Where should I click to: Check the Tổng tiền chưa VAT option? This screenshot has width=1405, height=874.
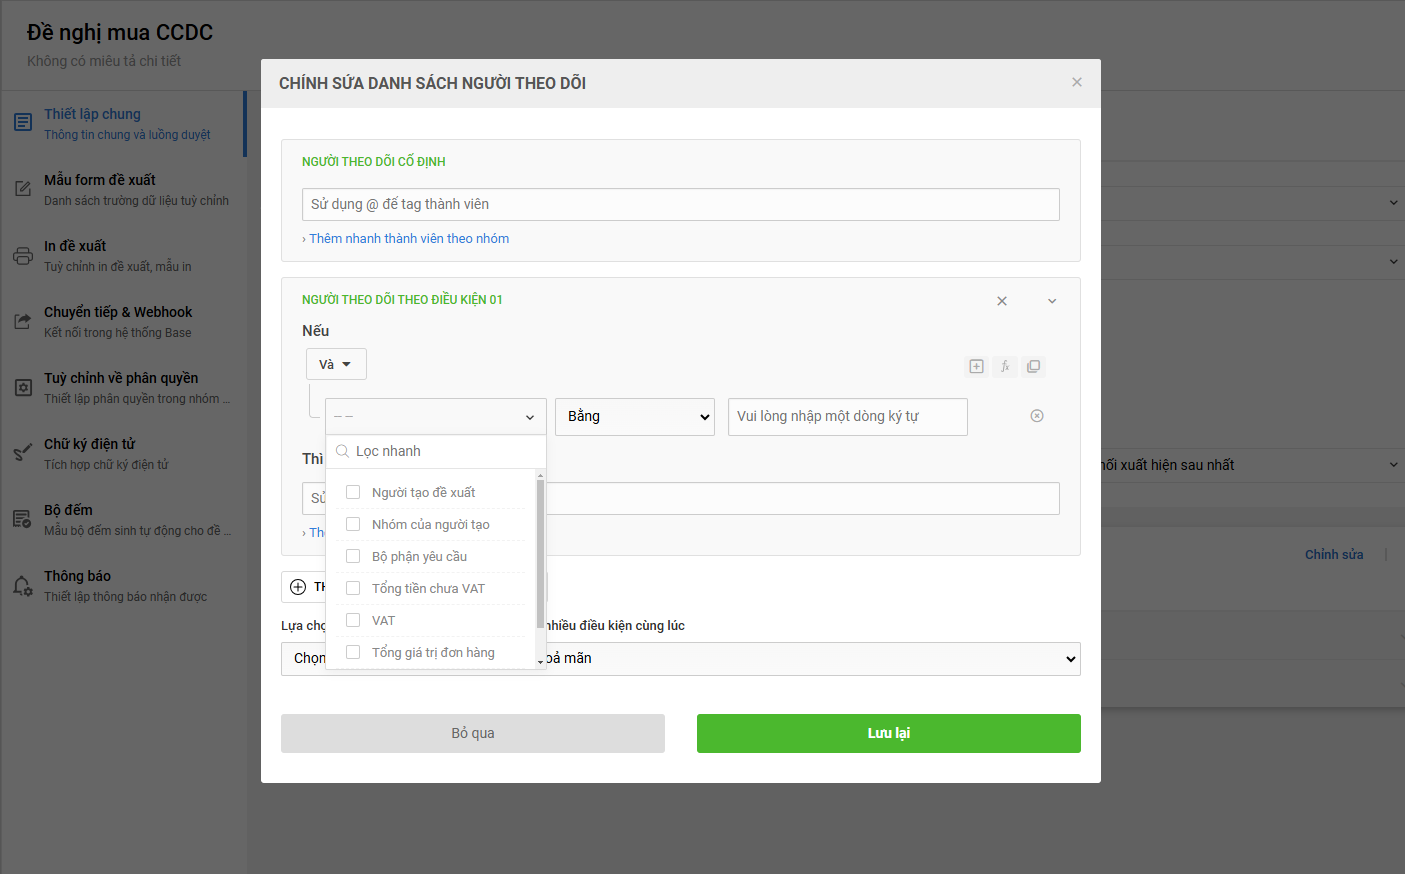click(x=353, y=588)
